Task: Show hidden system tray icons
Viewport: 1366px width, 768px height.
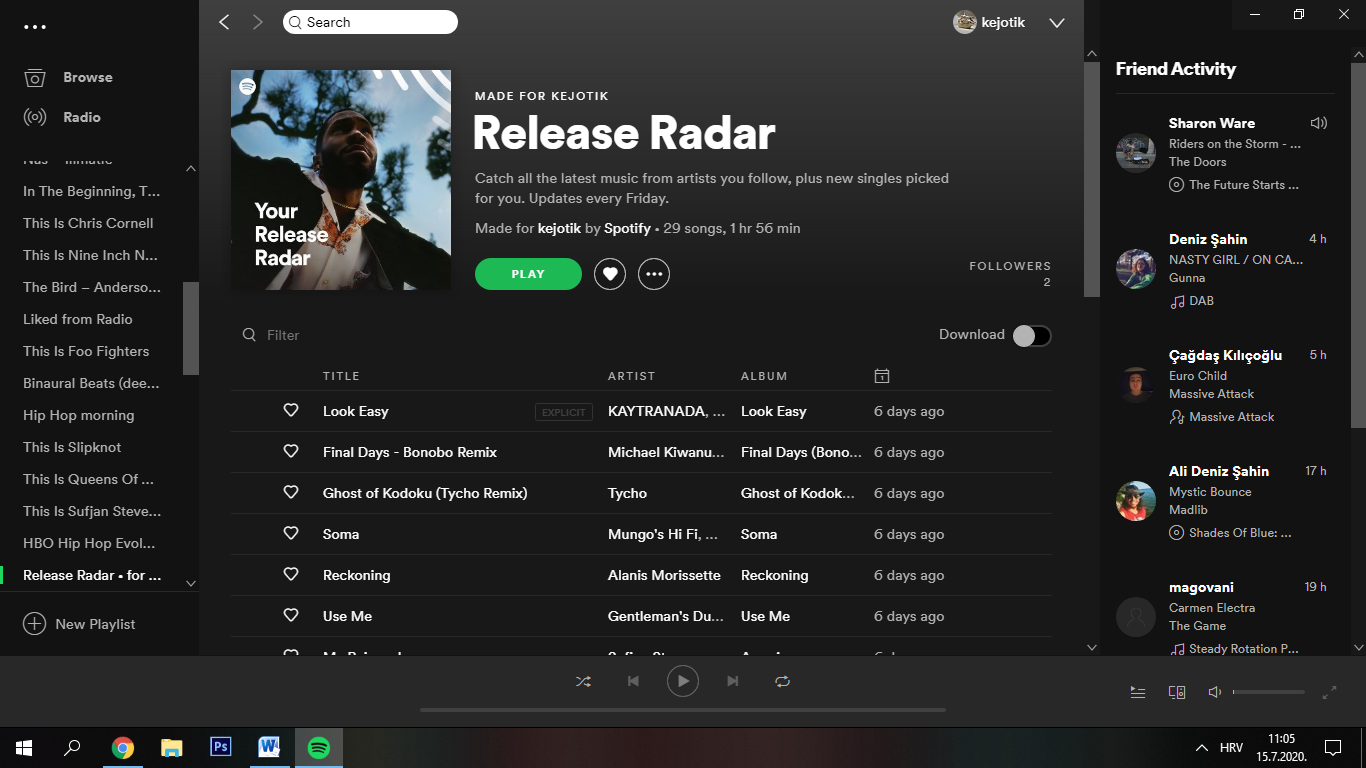Action: (x=1202, y=748)
